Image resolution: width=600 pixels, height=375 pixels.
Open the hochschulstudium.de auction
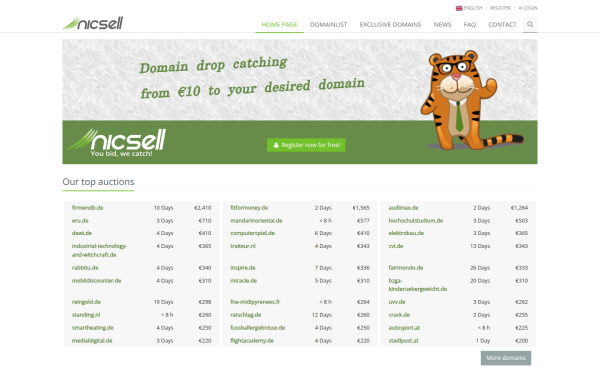click(416, 221)
